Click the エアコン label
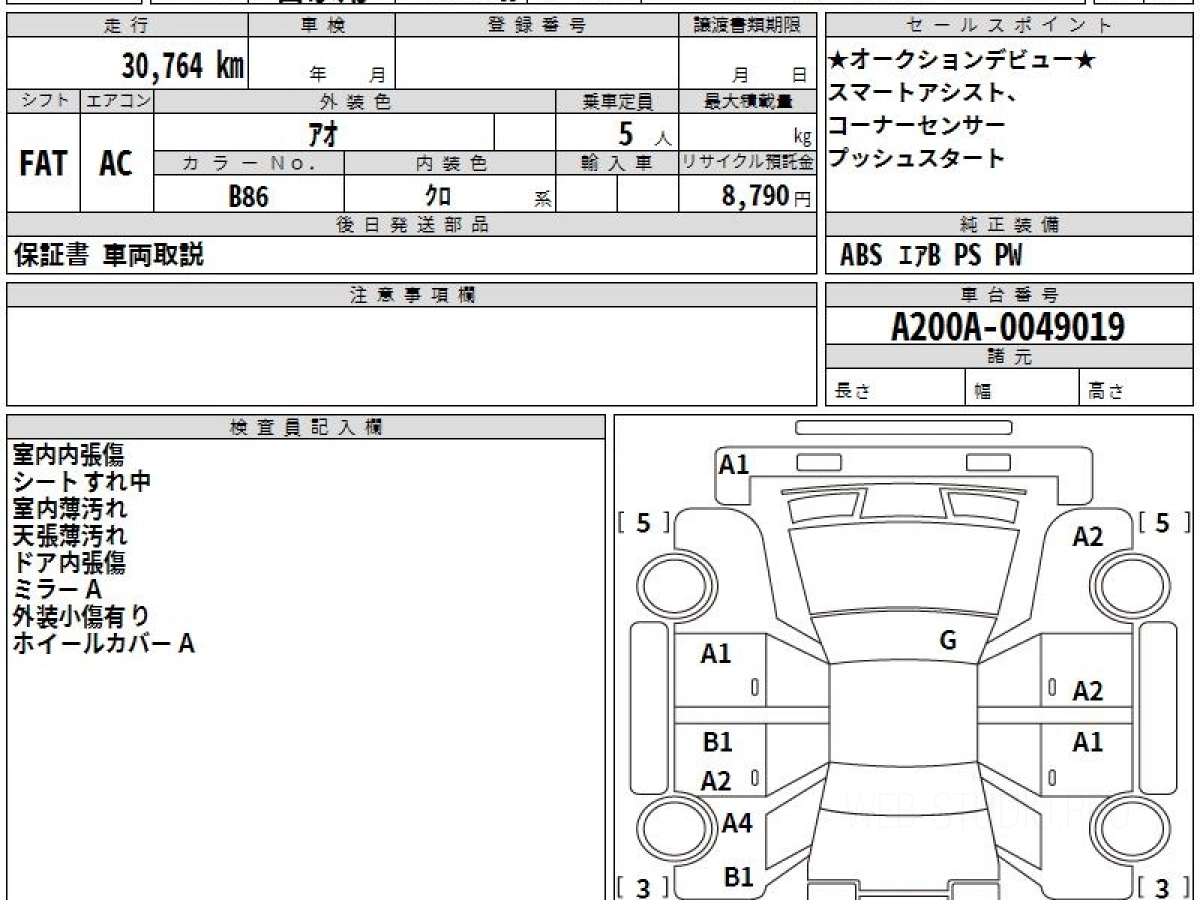Viewport: 1200px width, 900px height. [x=117, y=101]
